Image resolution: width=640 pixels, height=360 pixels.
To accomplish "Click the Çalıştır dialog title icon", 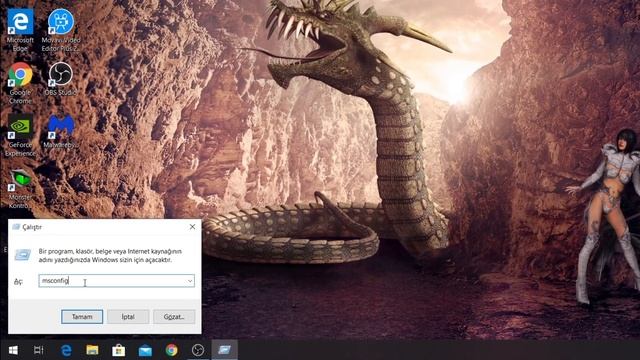I will tap(16, 227).
